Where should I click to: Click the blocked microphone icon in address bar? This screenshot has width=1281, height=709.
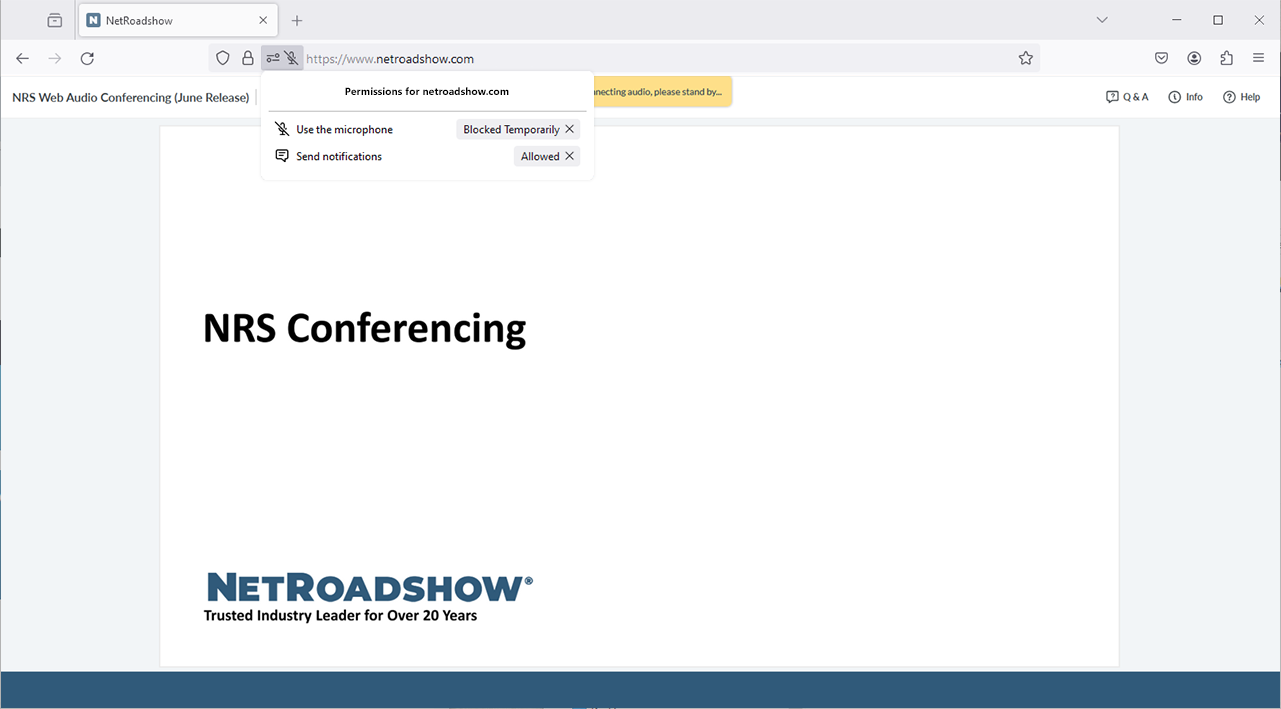click(x=291, y=58)
